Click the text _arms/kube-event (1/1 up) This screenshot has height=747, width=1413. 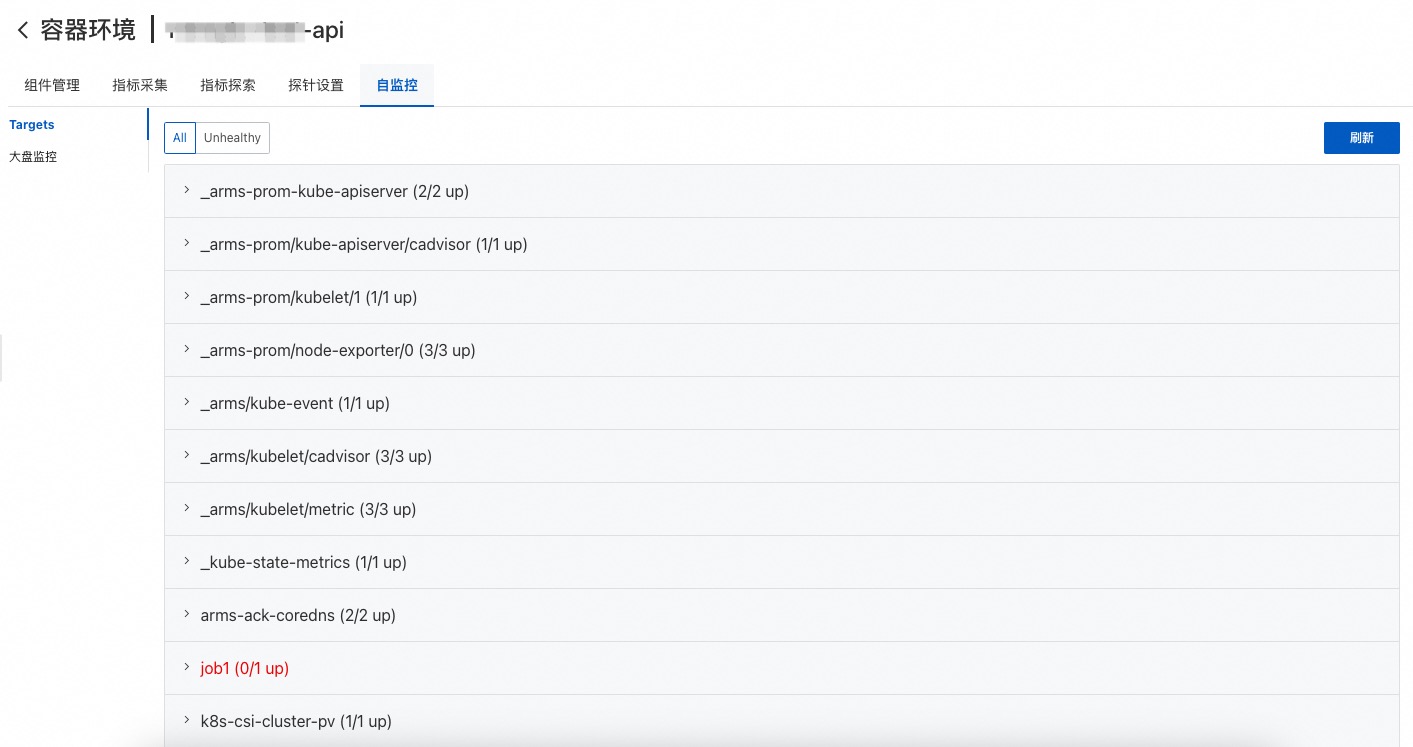click(x=295, y=403)
